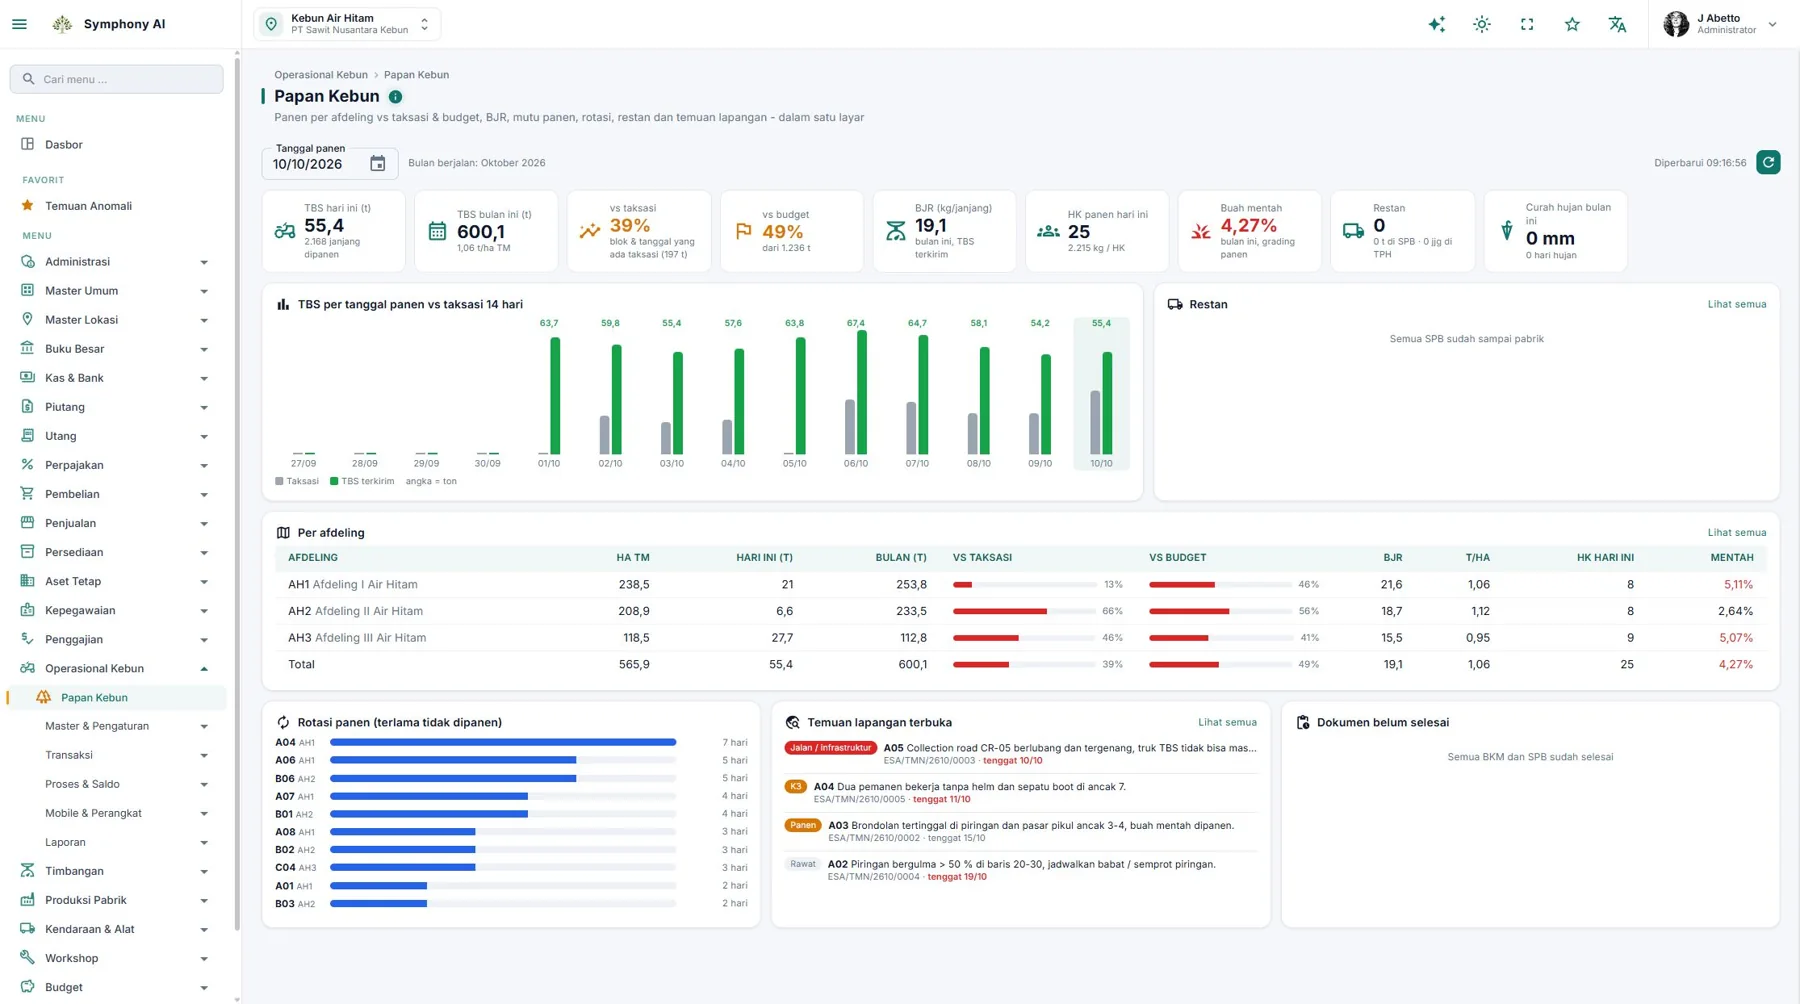Viewport: 1800px width, 1004px height.
Task: Expand the Master & Pengaturan submenu
Action: 115,726
